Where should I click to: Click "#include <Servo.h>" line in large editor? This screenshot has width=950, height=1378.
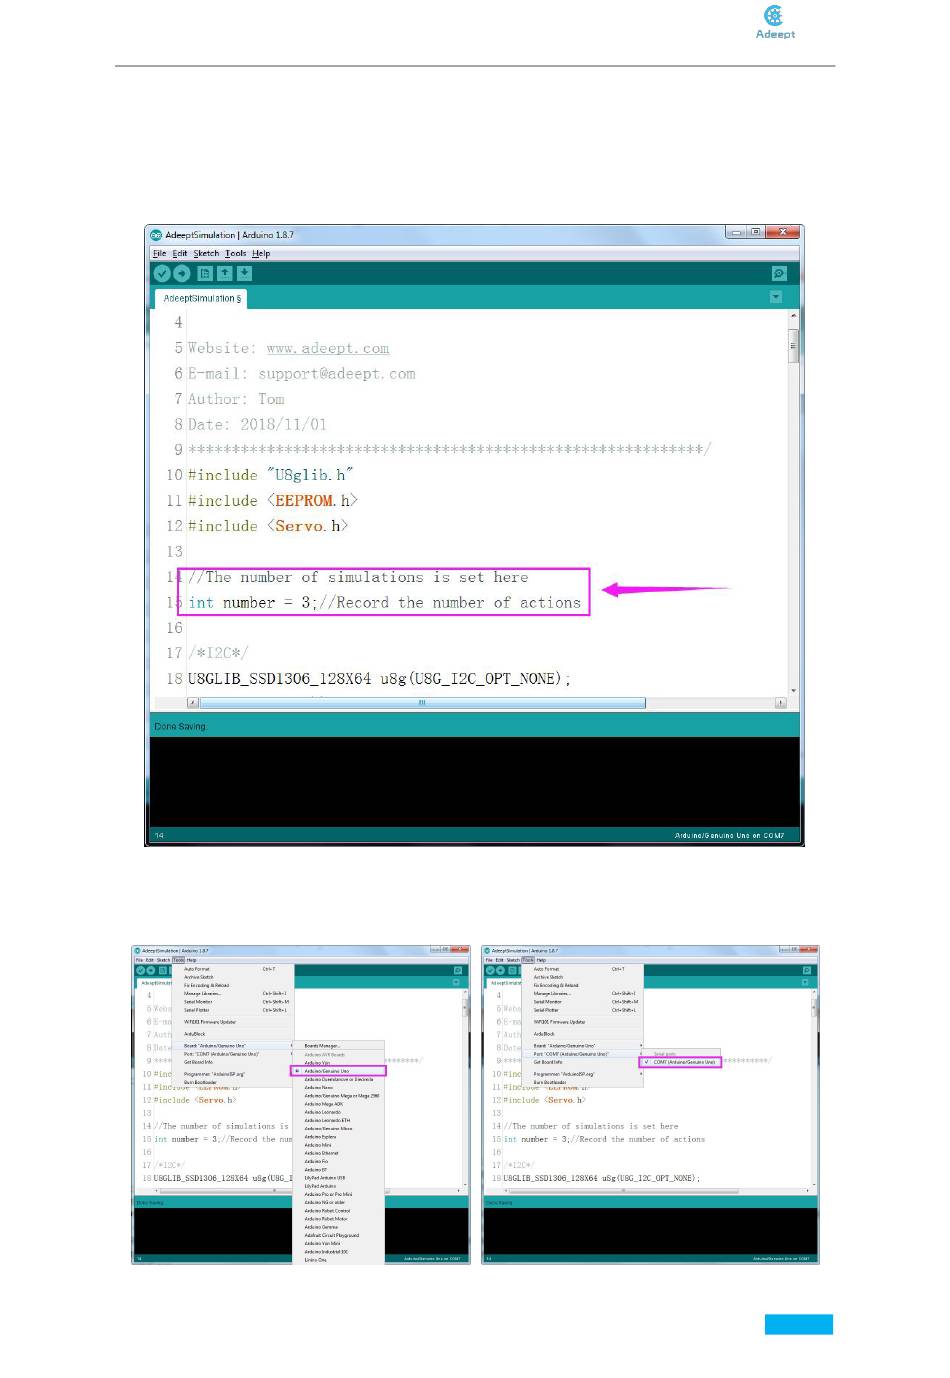(x=268, y=526)
